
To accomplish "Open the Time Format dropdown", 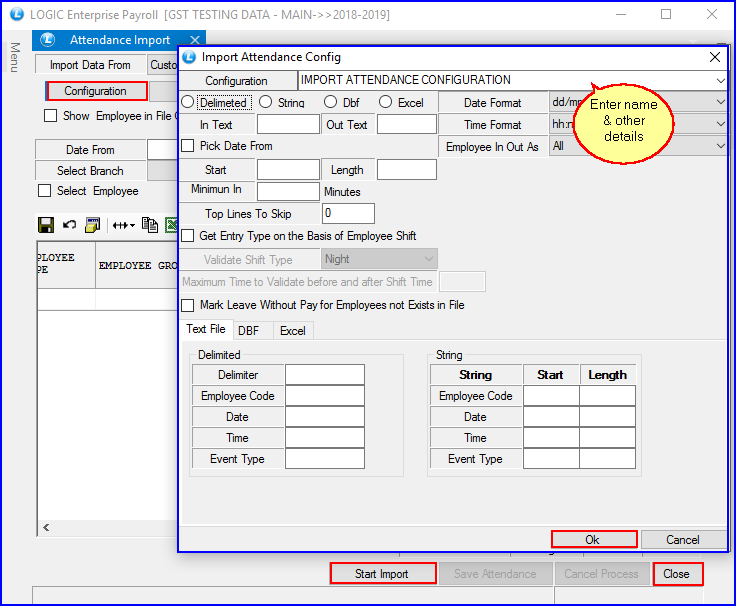I will [720, 124].
